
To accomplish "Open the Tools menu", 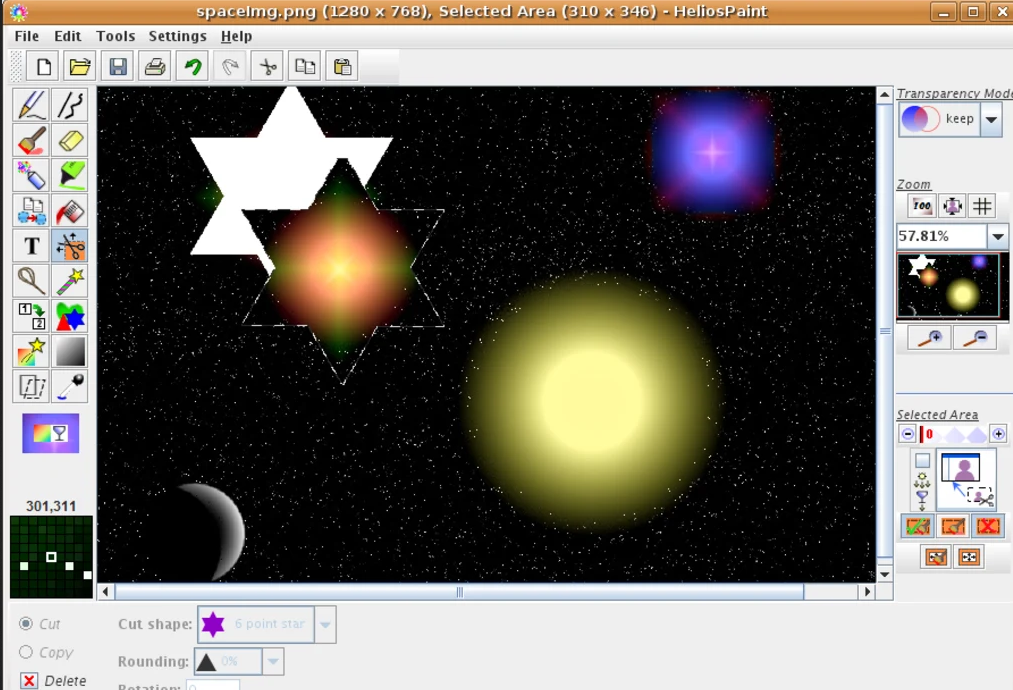I will pyautogui.click(x=115, y=36).
